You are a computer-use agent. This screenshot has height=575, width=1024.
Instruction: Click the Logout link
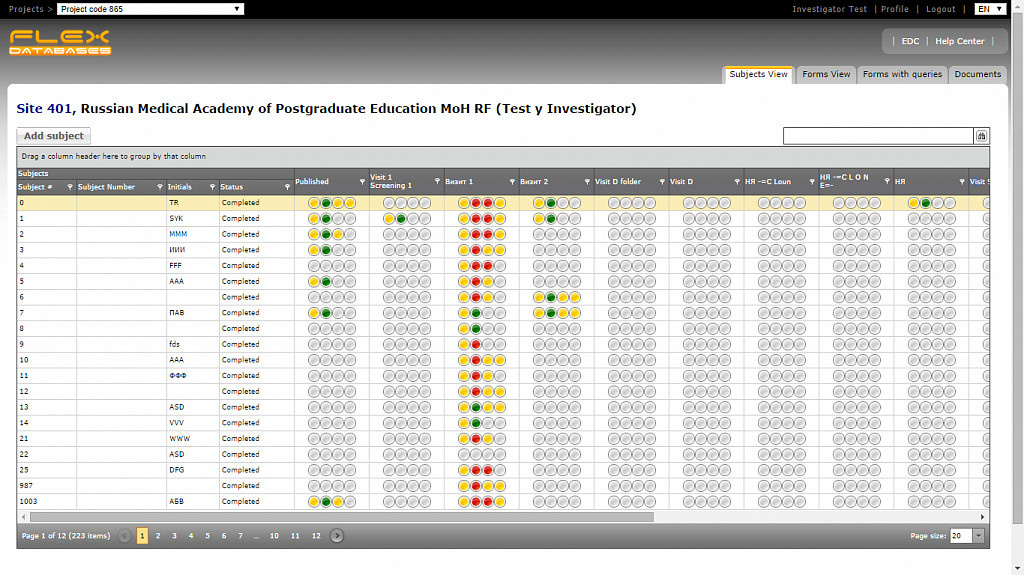[x=940, y=9]
